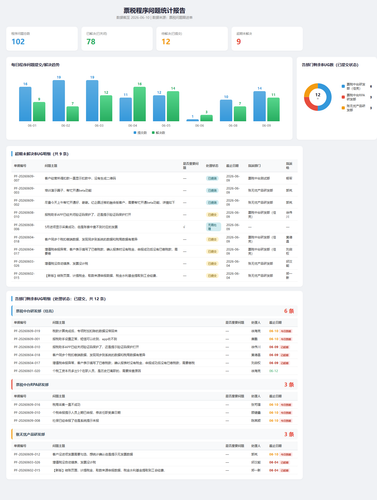
Task: Click the green resolved count 78 card
Action: pos(117,39)
